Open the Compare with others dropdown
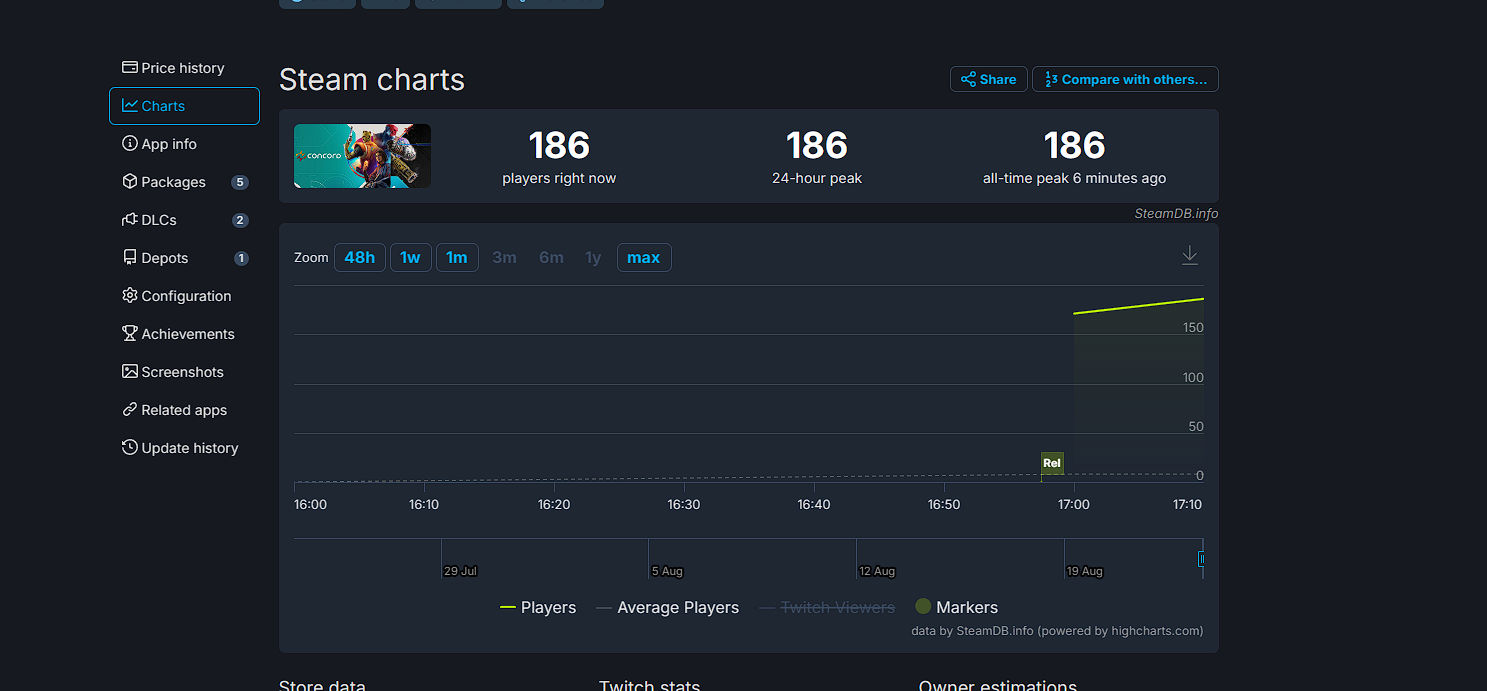This screenshot has height=691, width=1487. coord(1125,79)
